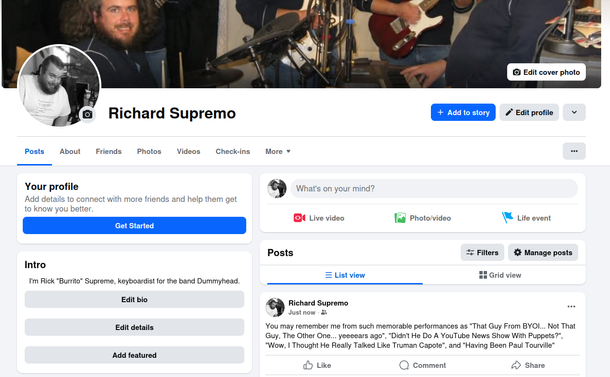Image resolution: width=610 pixels, height=377 pixels.
Task: Comment on the latest post
Action: (422, 365)
